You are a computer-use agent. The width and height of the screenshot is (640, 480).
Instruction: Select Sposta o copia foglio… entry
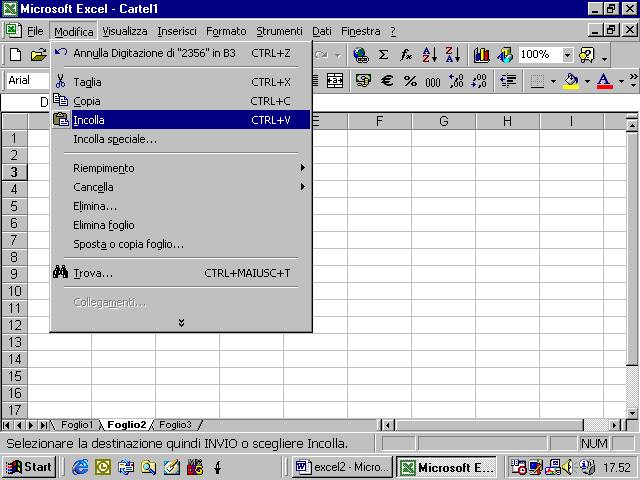pyautogui.click(x=180, y=244)
